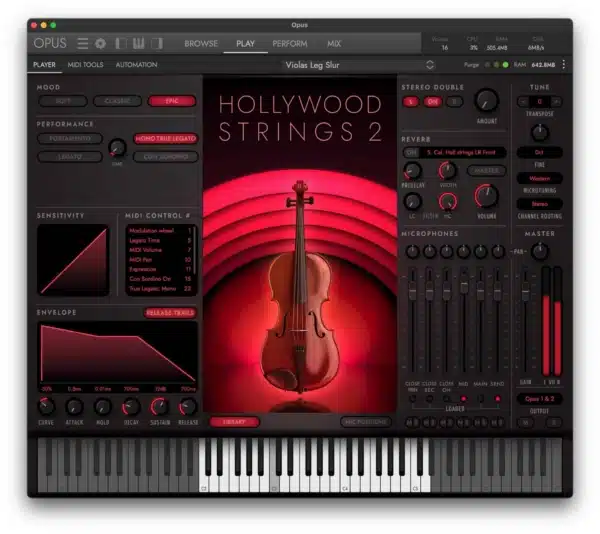
Task: Enable the Classic mood
Action: (117, 101)
